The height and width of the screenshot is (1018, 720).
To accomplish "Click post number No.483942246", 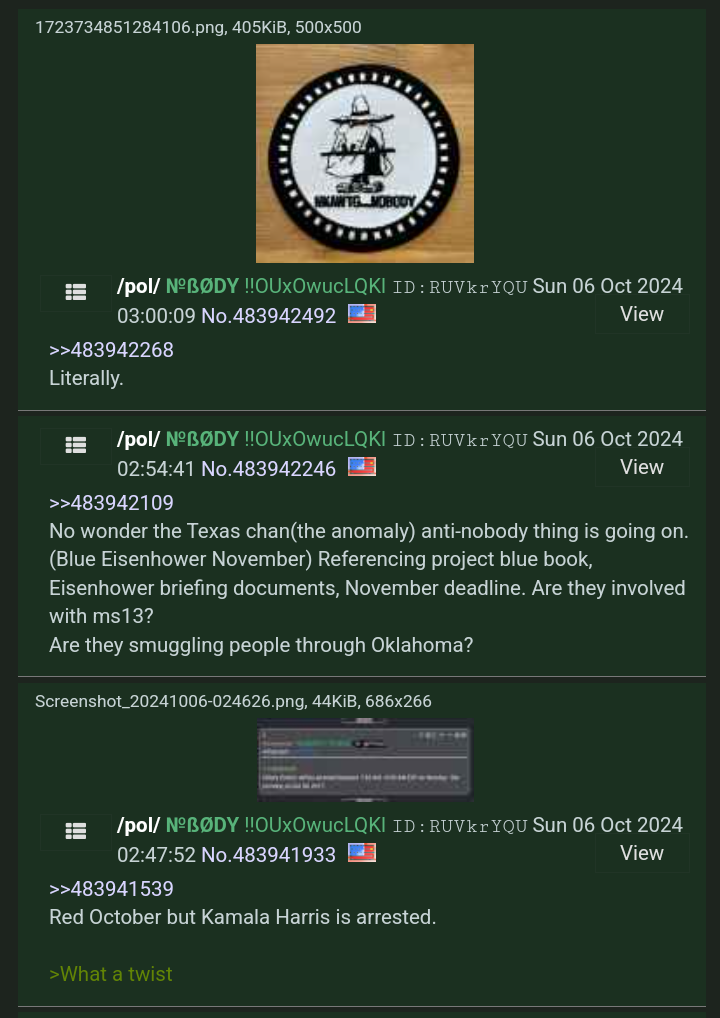I will pyautogui.click(x=269, y=468).
